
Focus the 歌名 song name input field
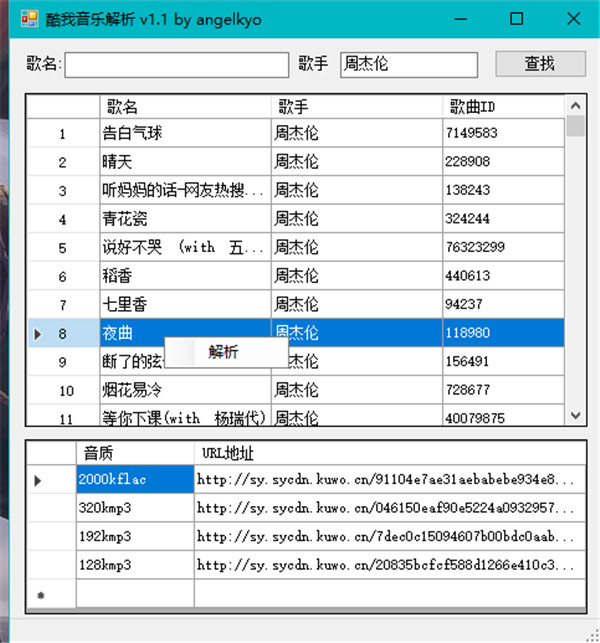coord(176,64)
